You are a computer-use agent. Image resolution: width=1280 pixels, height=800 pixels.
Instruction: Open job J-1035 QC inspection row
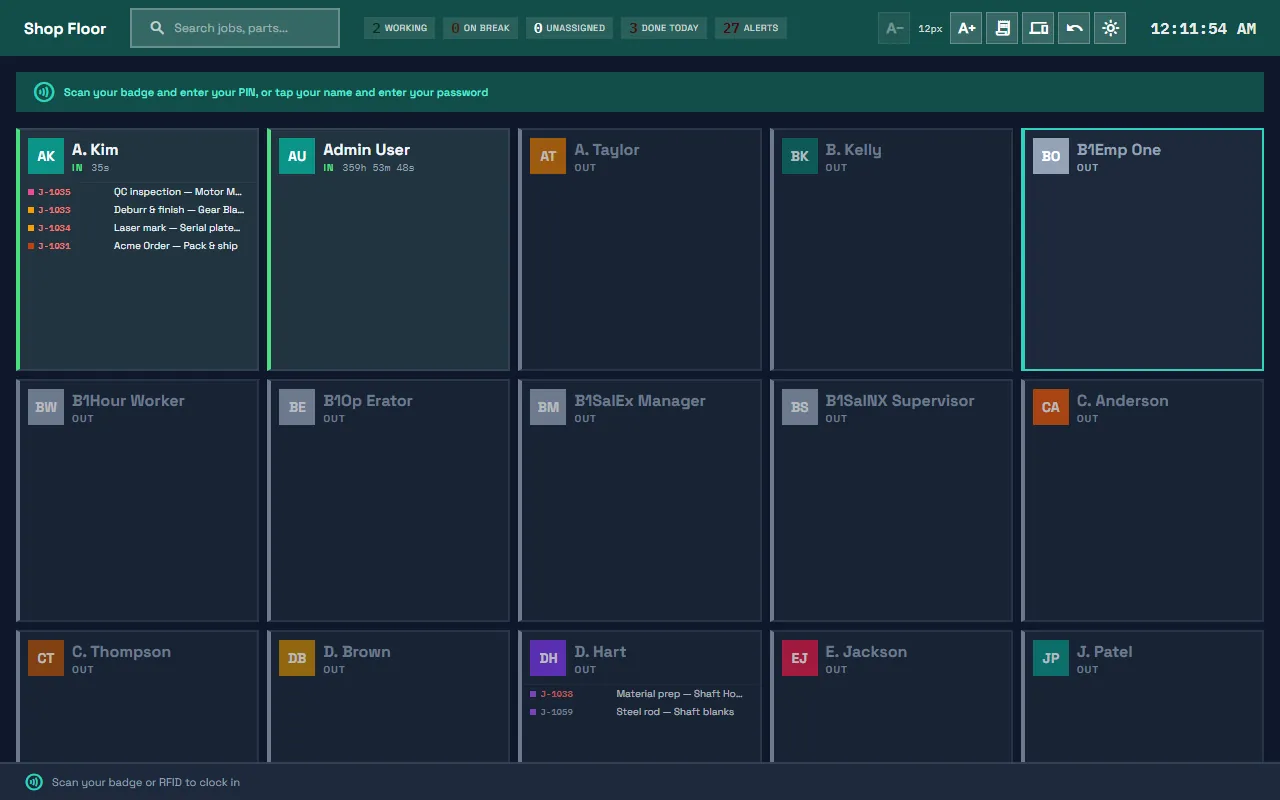coord(137,192)
